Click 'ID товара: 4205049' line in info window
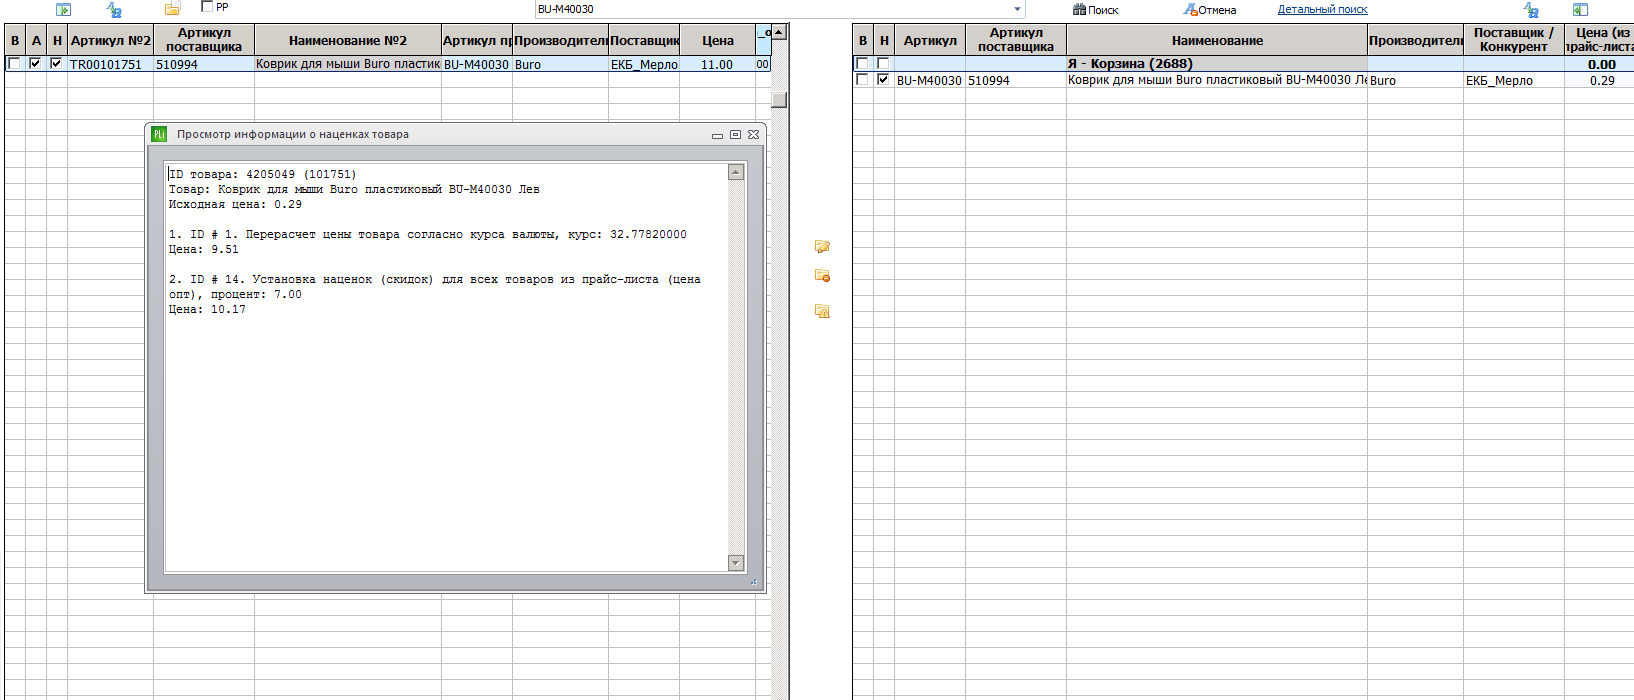 tap(262, 174)
